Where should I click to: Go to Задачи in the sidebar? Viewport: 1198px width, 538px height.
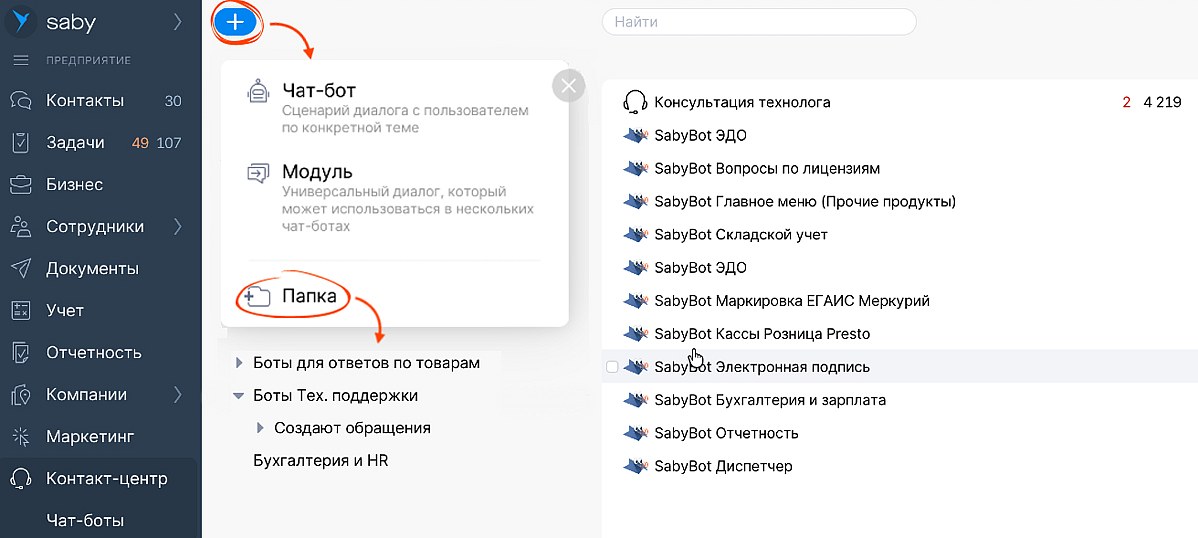coord(75,143)
